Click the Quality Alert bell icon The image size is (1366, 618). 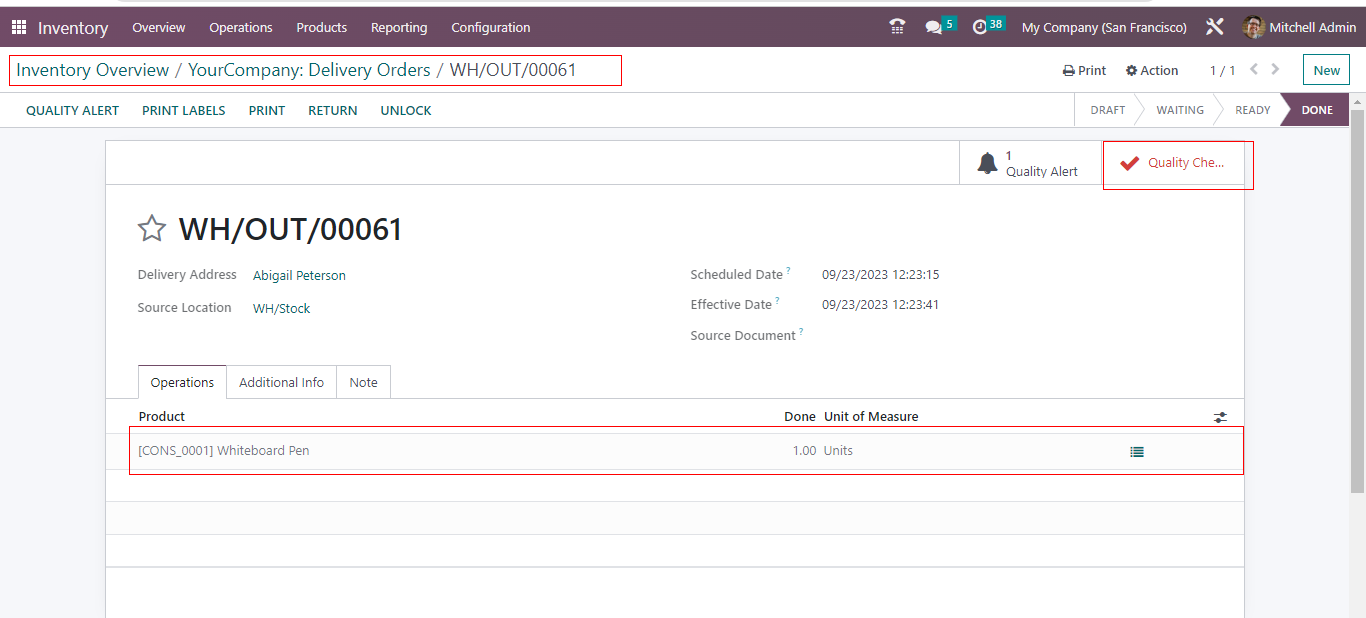pyautogui.click(x=988, y=163)
